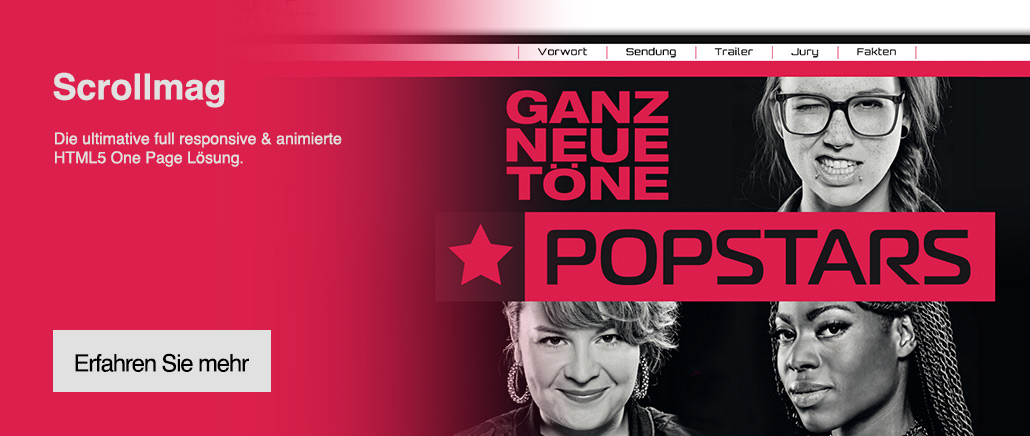Image resolution: width=1030 pixels, height=436 pixels.
Task: Click the Scrollmag heading
Action: (139, 88)
